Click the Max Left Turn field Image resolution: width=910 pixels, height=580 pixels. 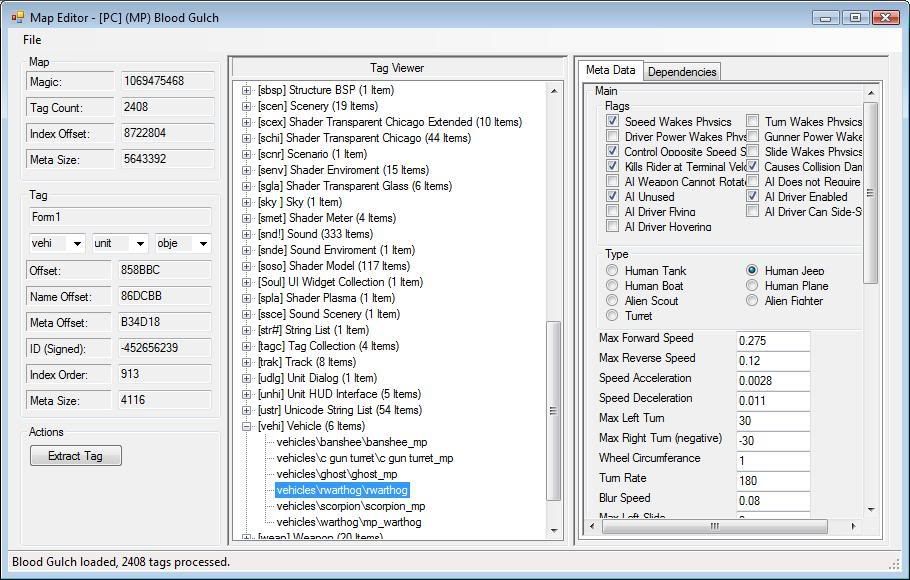coord(773,421)
